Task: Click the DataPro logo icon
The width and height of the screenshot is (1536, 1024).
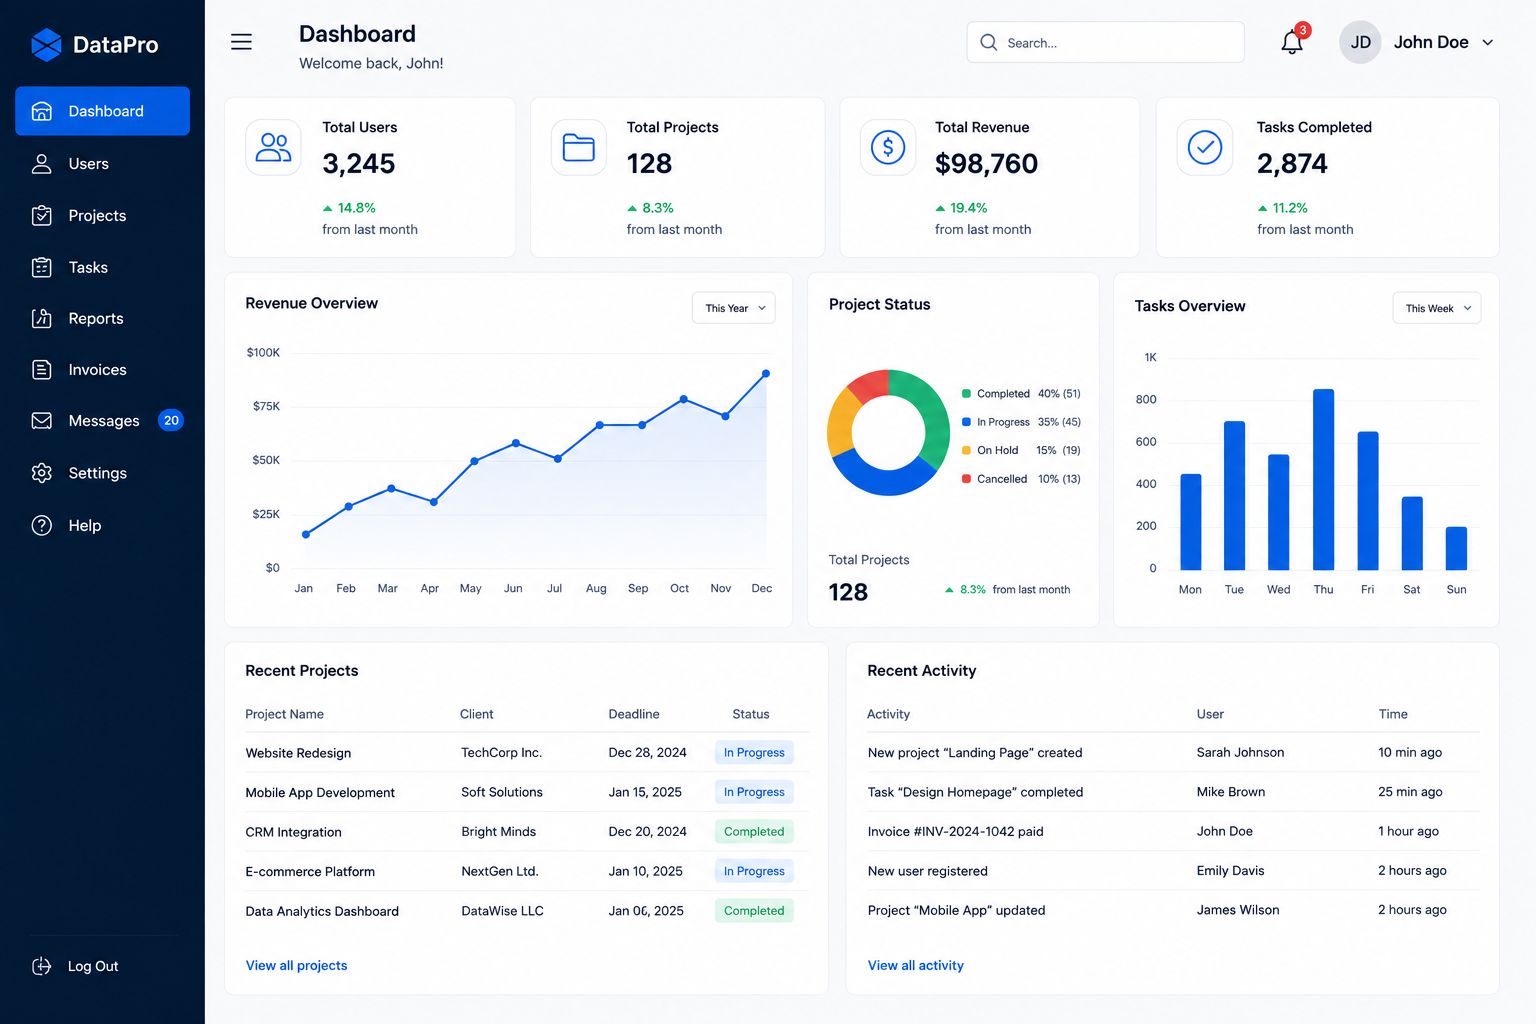Action: pos(46,45)
